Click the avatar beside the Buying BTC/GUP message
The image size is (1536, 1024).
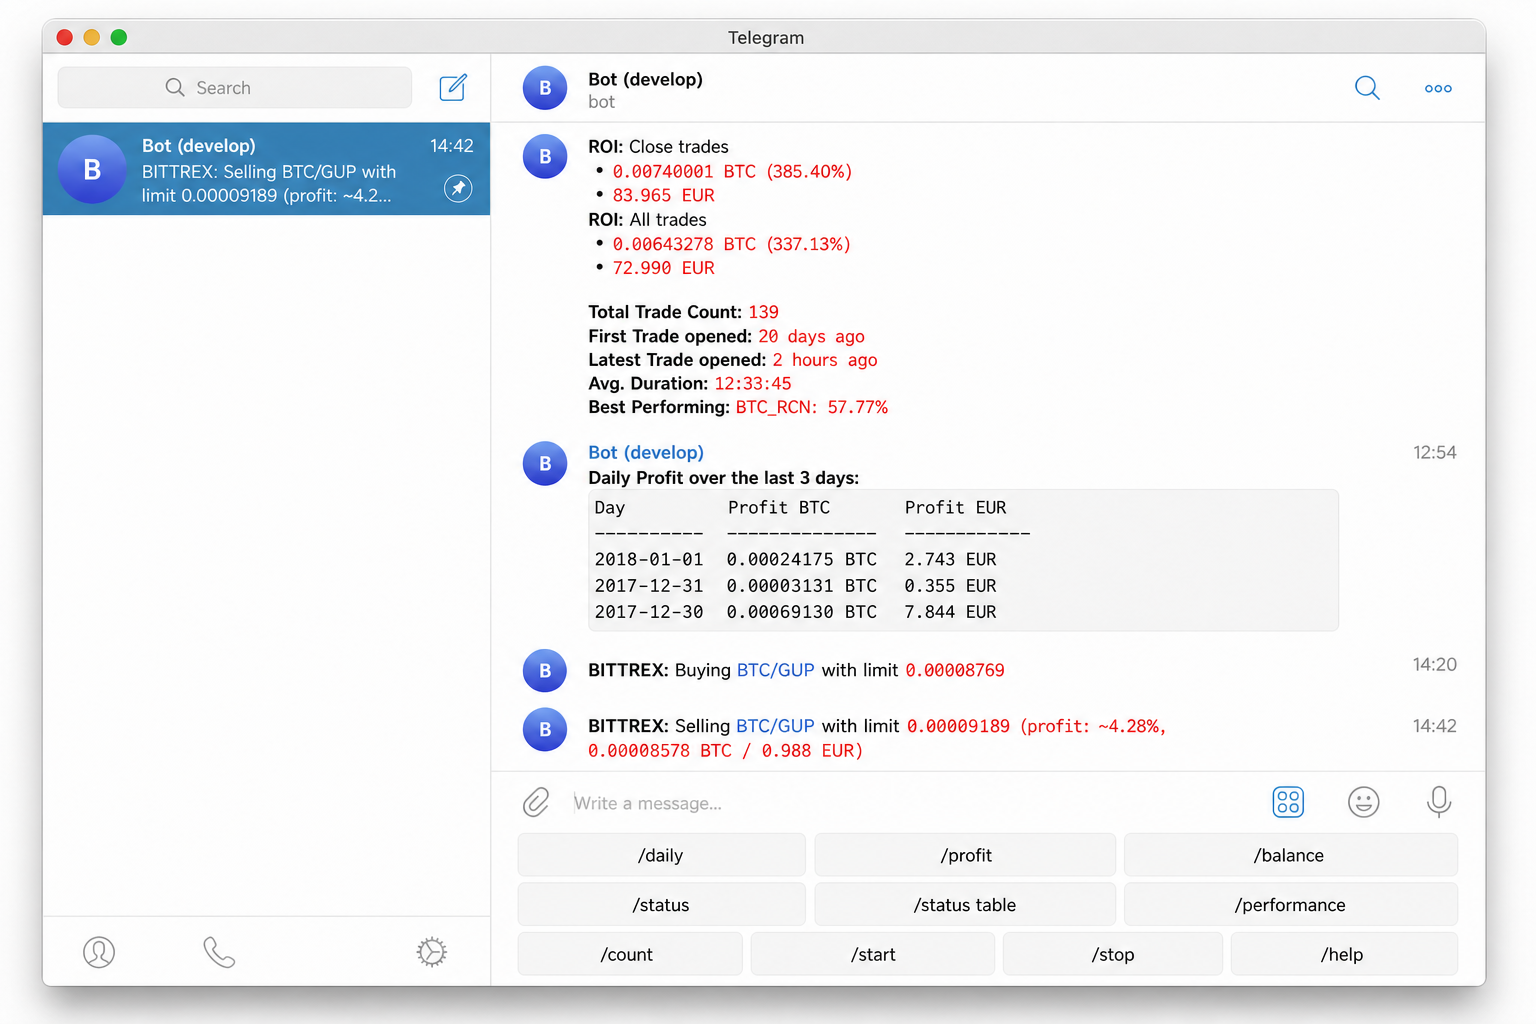(x=545, y=670)
